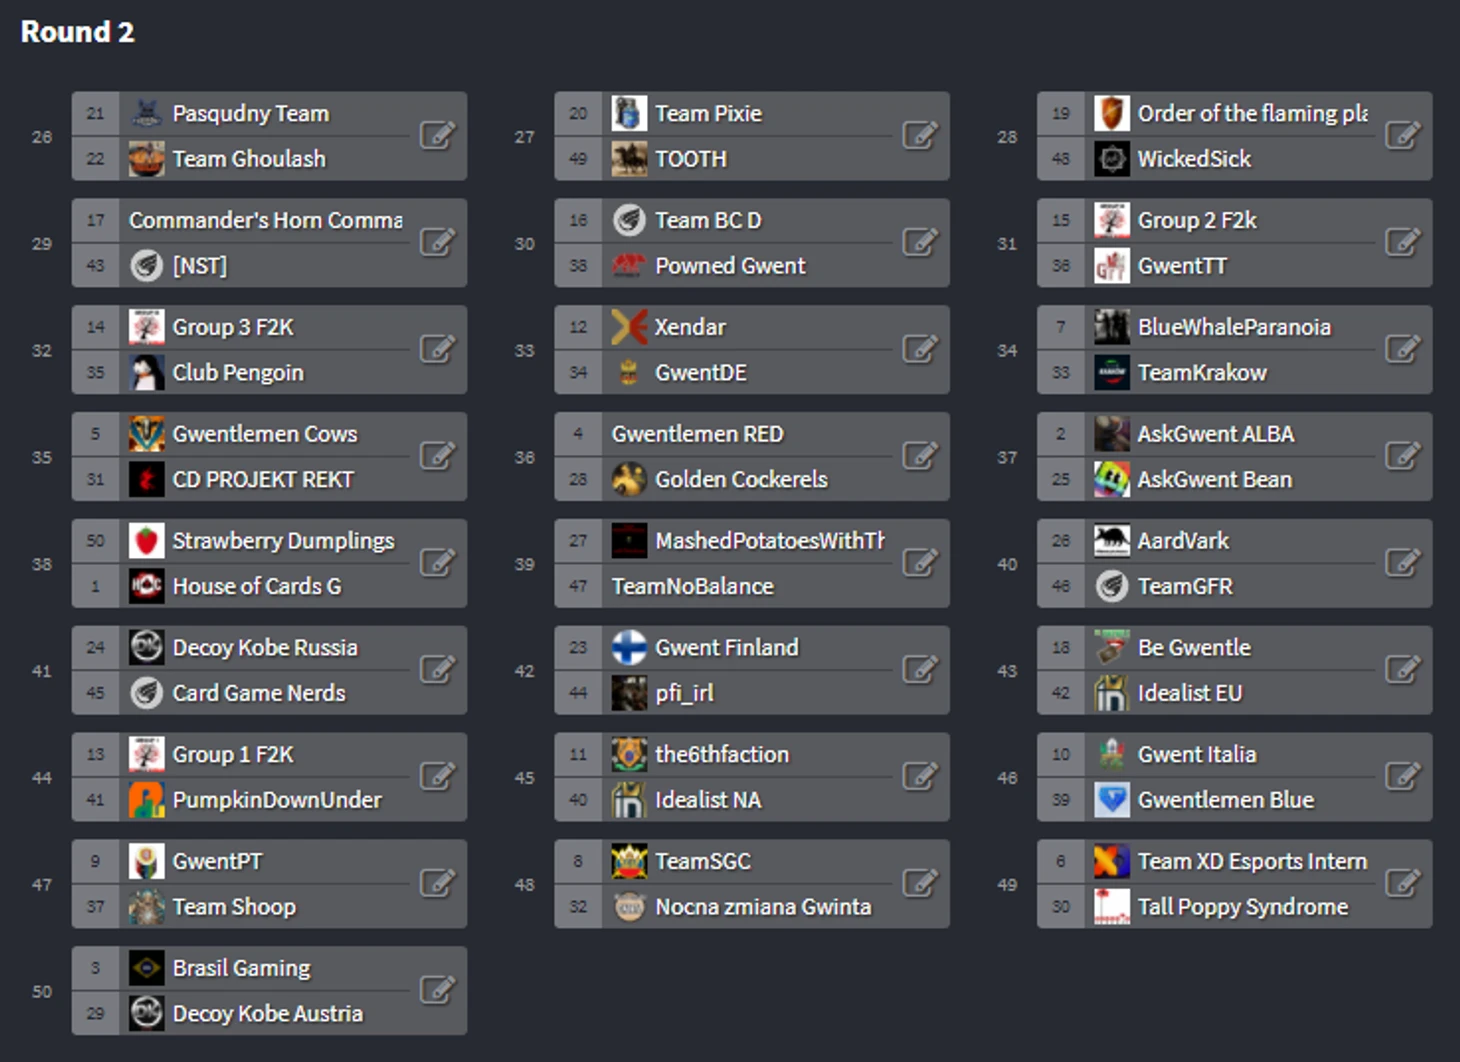
Task: Click Commander's Horn team name
Action: pyautogui.click(x=266, y=220)
